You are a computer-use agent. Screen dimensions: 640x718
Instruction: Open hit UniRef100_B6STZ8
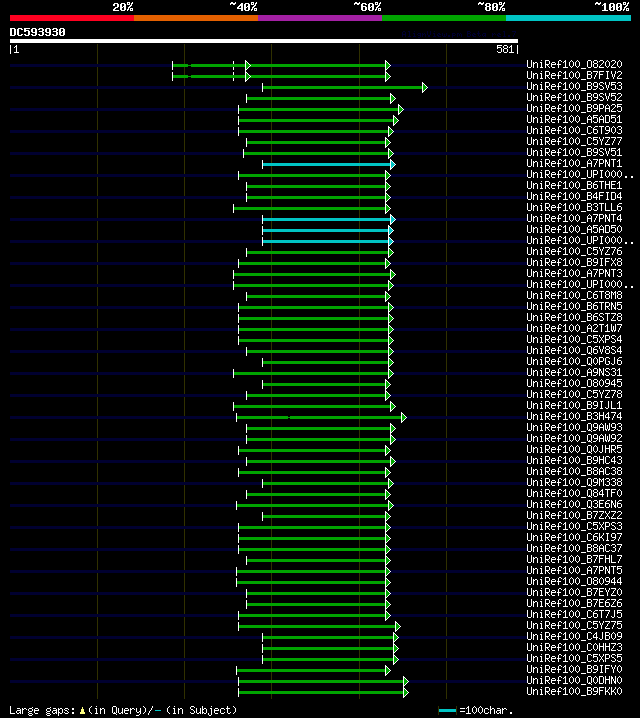tap(574, 317)
